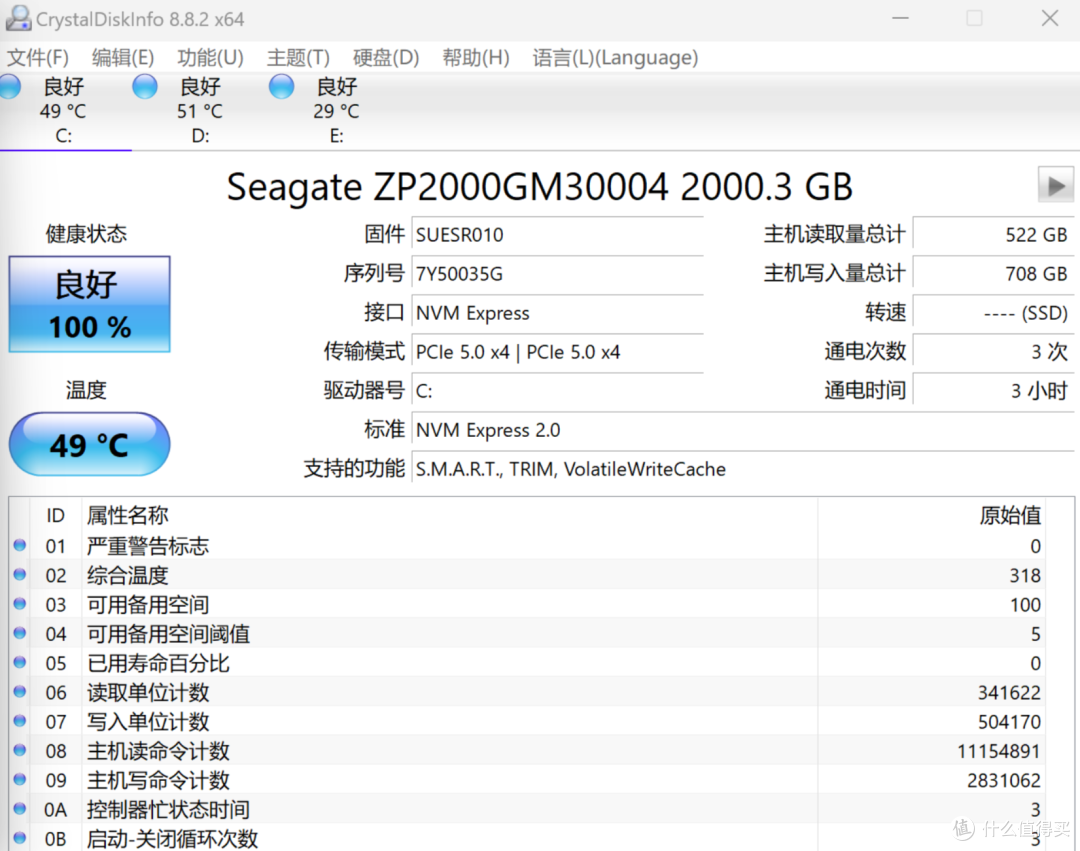Select row 01 严重警告标志
The height and width of the screenshot is (851, 1080).
tap(528, 546)
